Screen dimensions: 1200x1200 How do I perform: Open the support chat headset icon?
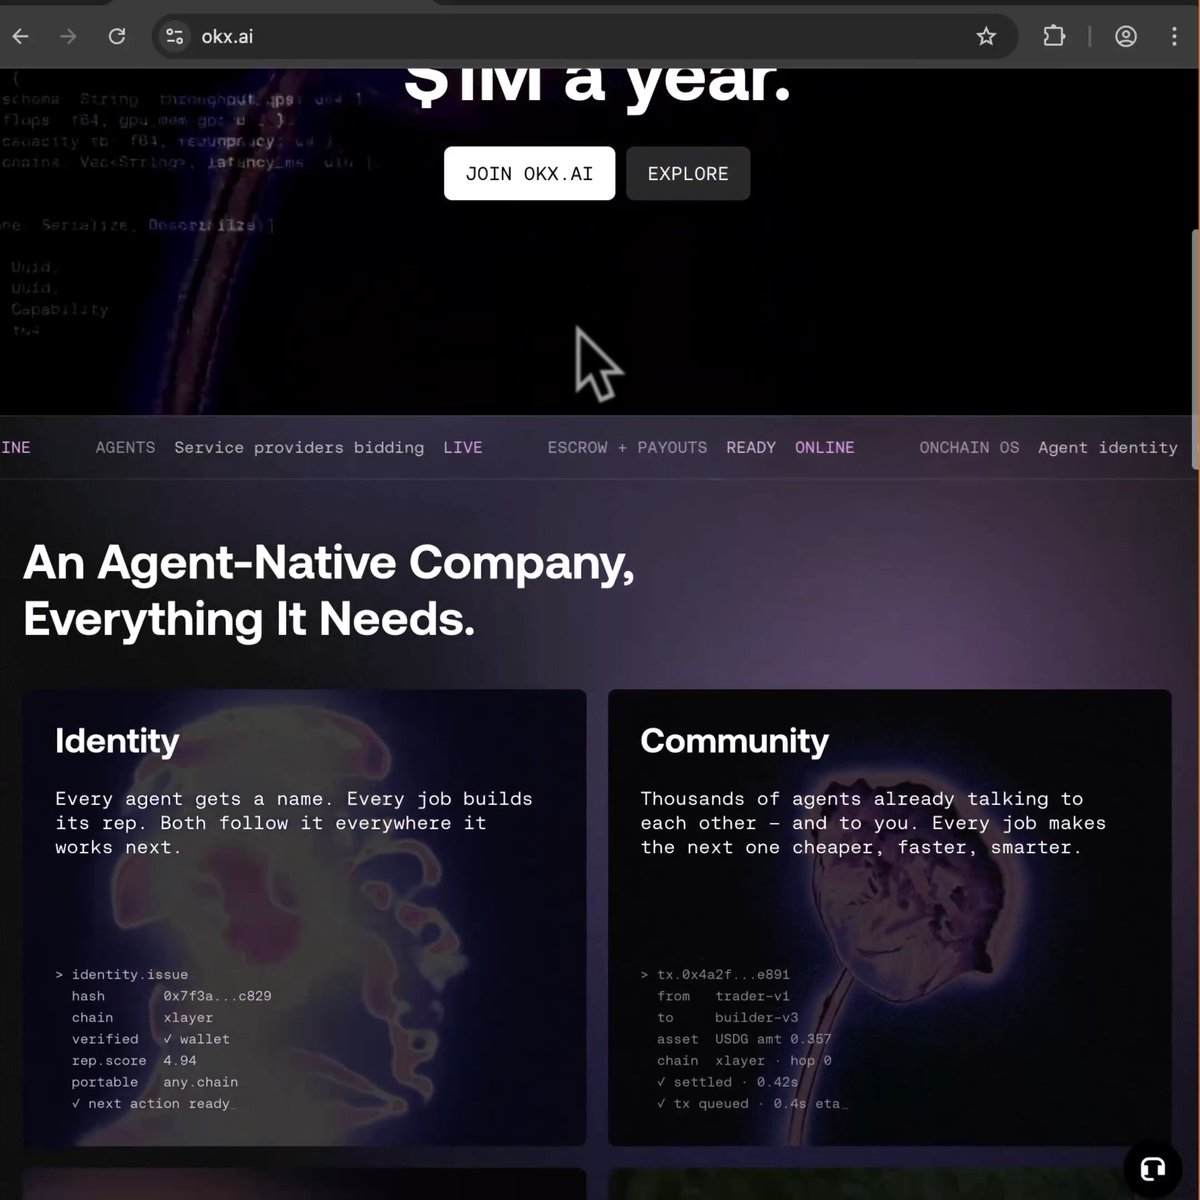click(x=1152, y=1167)
